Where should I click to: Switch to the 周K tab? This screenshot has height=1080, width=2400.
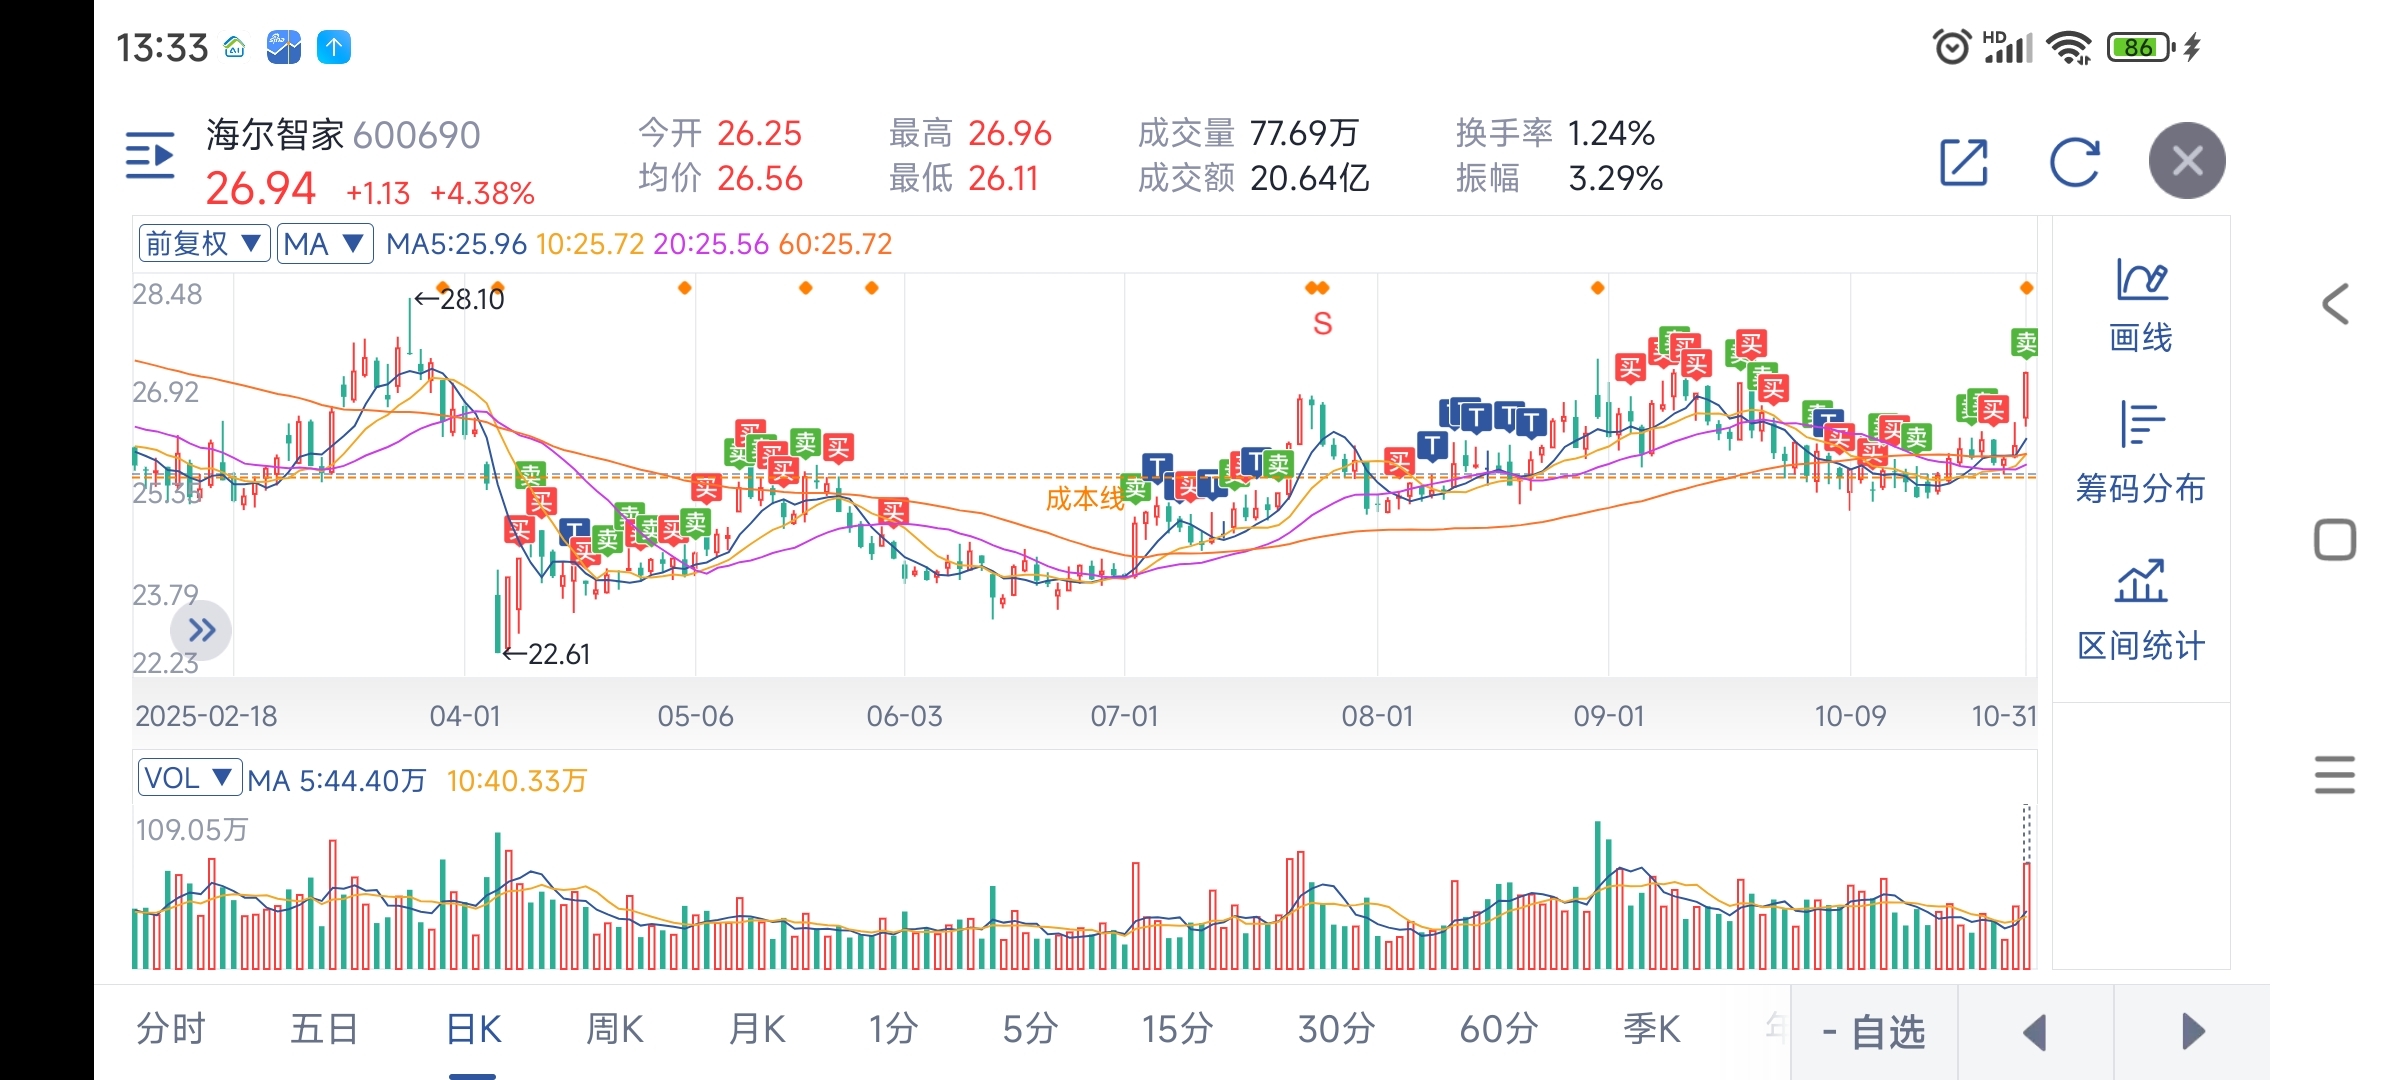click(614, 1029)
